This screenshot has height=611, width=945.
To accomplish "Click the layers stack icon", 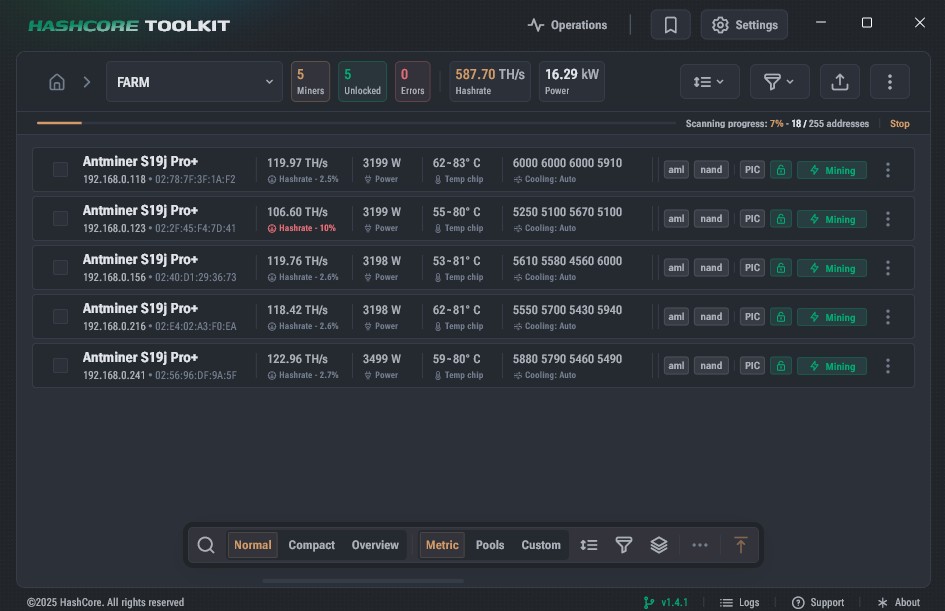I will pos(659,545).
